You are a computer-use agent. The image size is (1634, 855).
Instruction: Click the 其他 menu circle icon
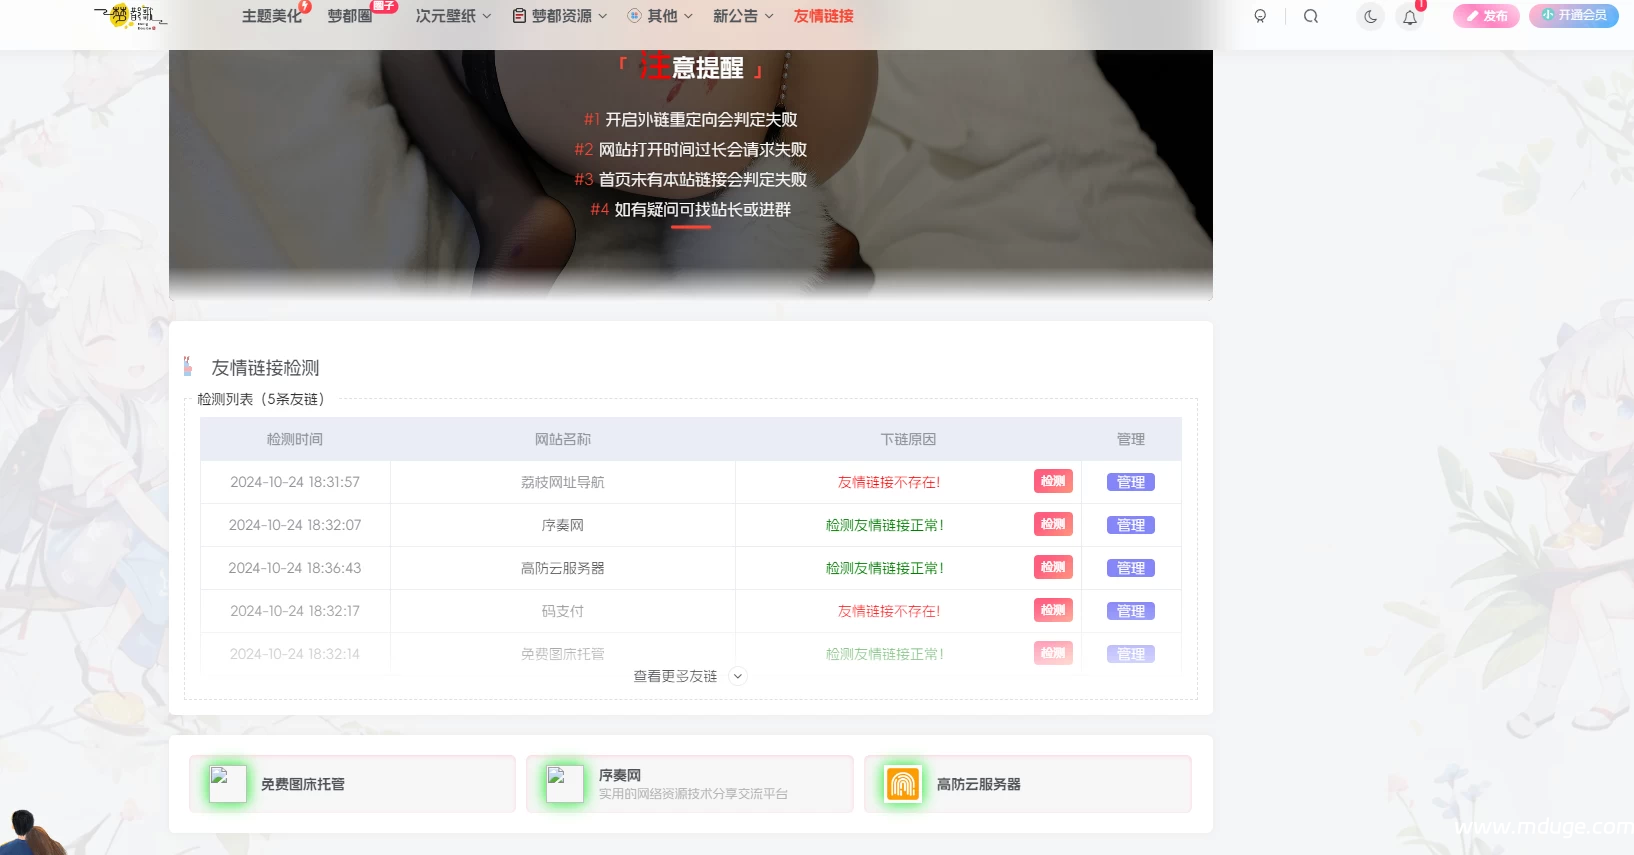click(x=634, y=16)
